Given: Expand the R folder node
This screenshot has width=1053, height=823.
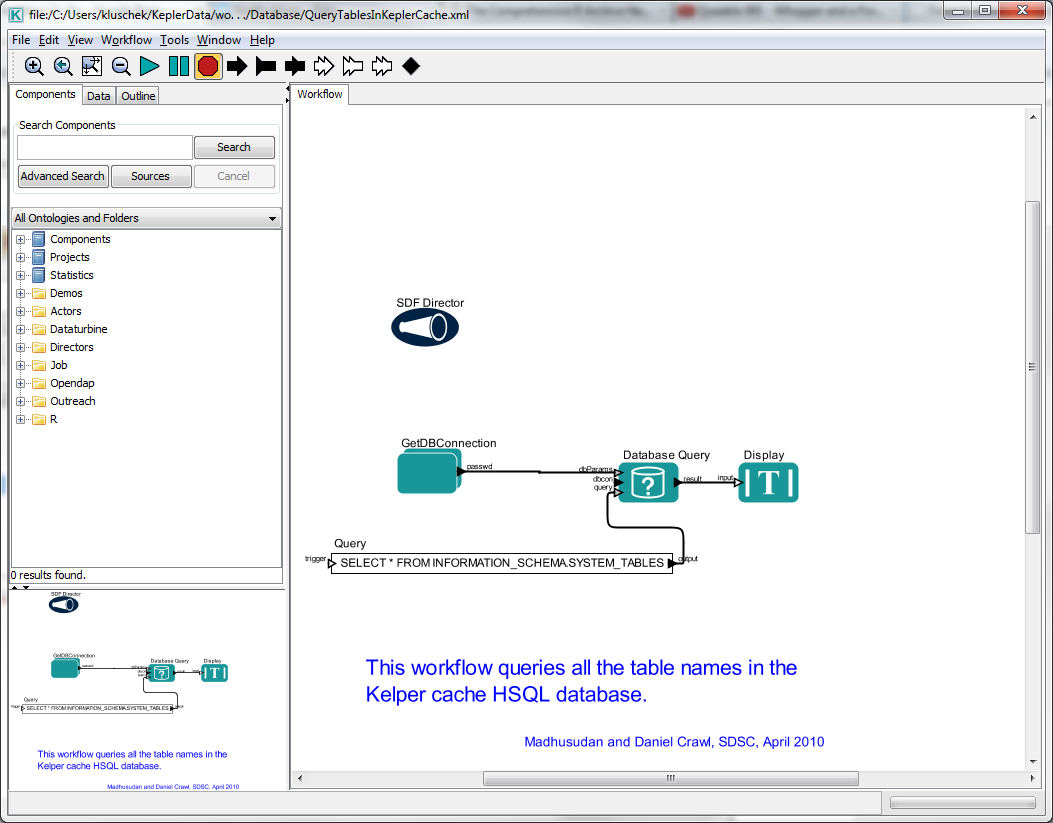Looking at the screenshot, I should click(20, 420).
